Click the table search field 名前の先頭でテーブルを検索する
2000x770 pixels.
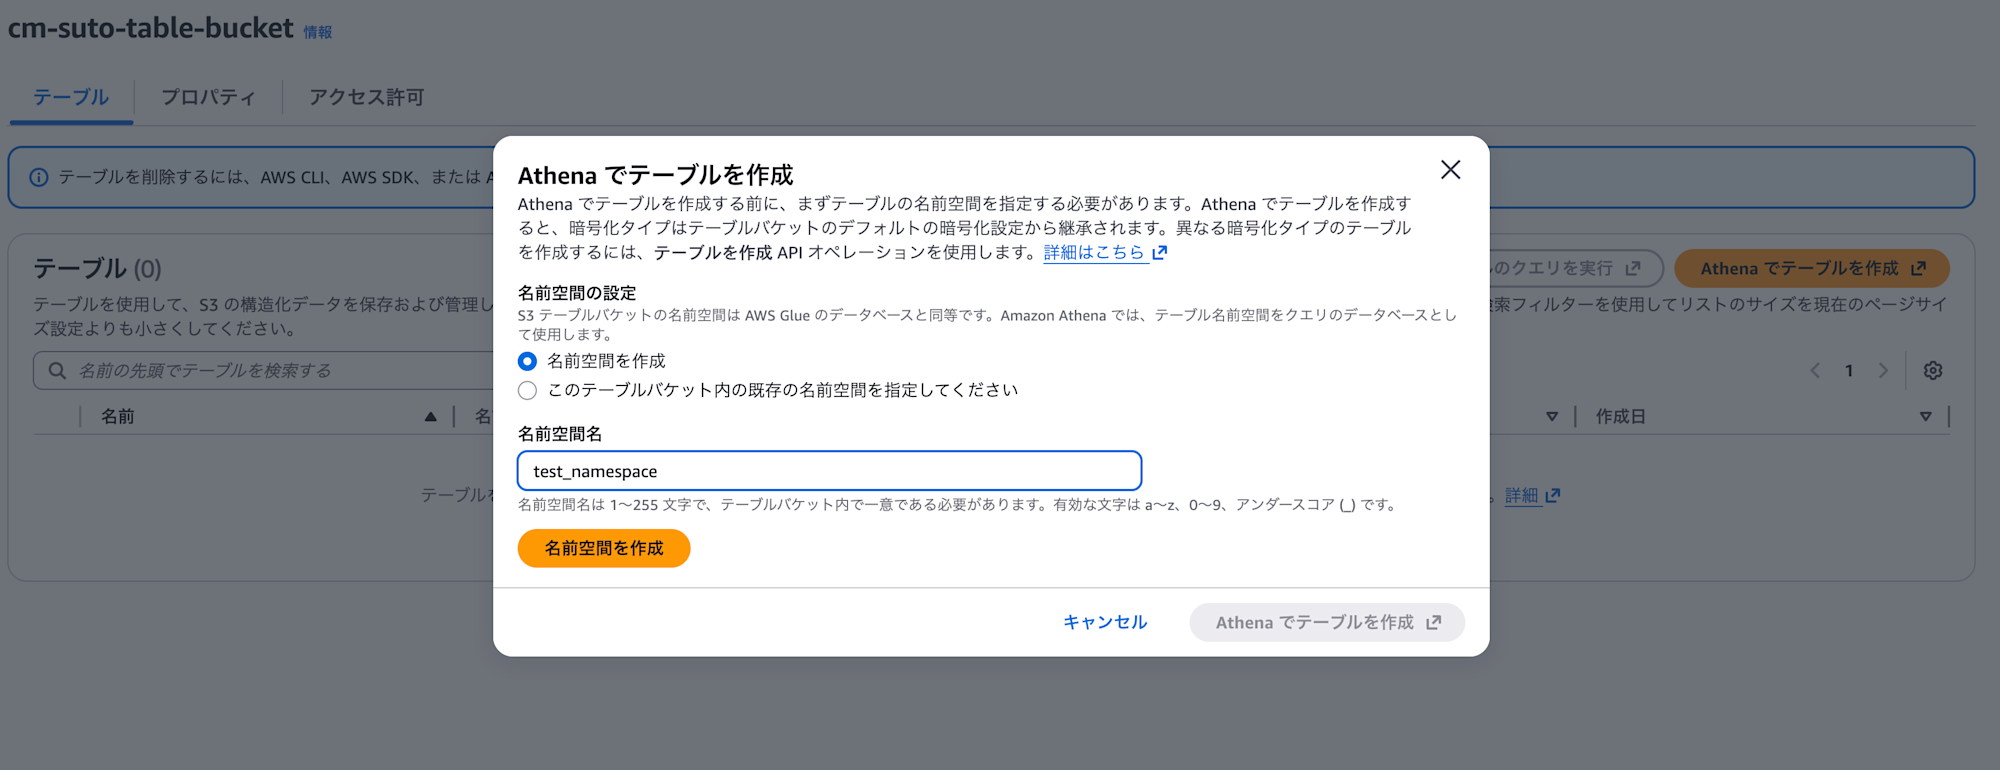tap(265, 370)
